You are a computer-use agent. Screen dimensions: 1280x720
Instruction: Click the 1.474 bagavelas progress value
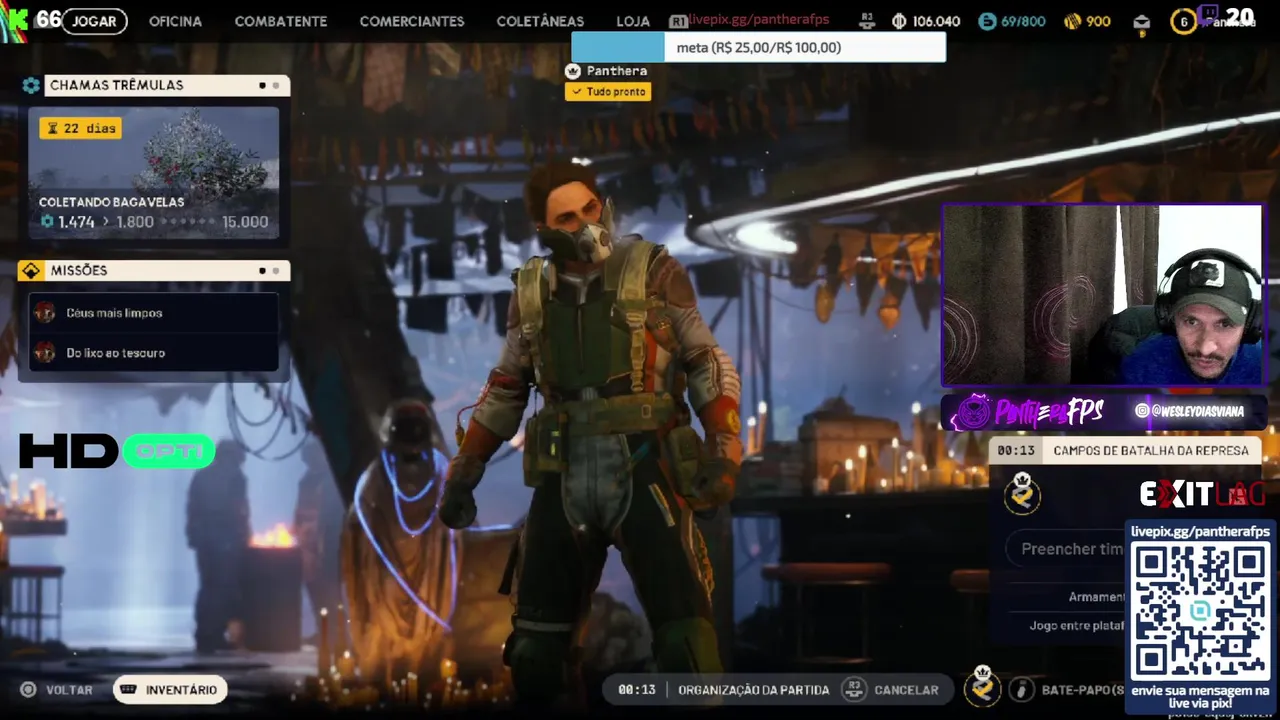point(76,222)
